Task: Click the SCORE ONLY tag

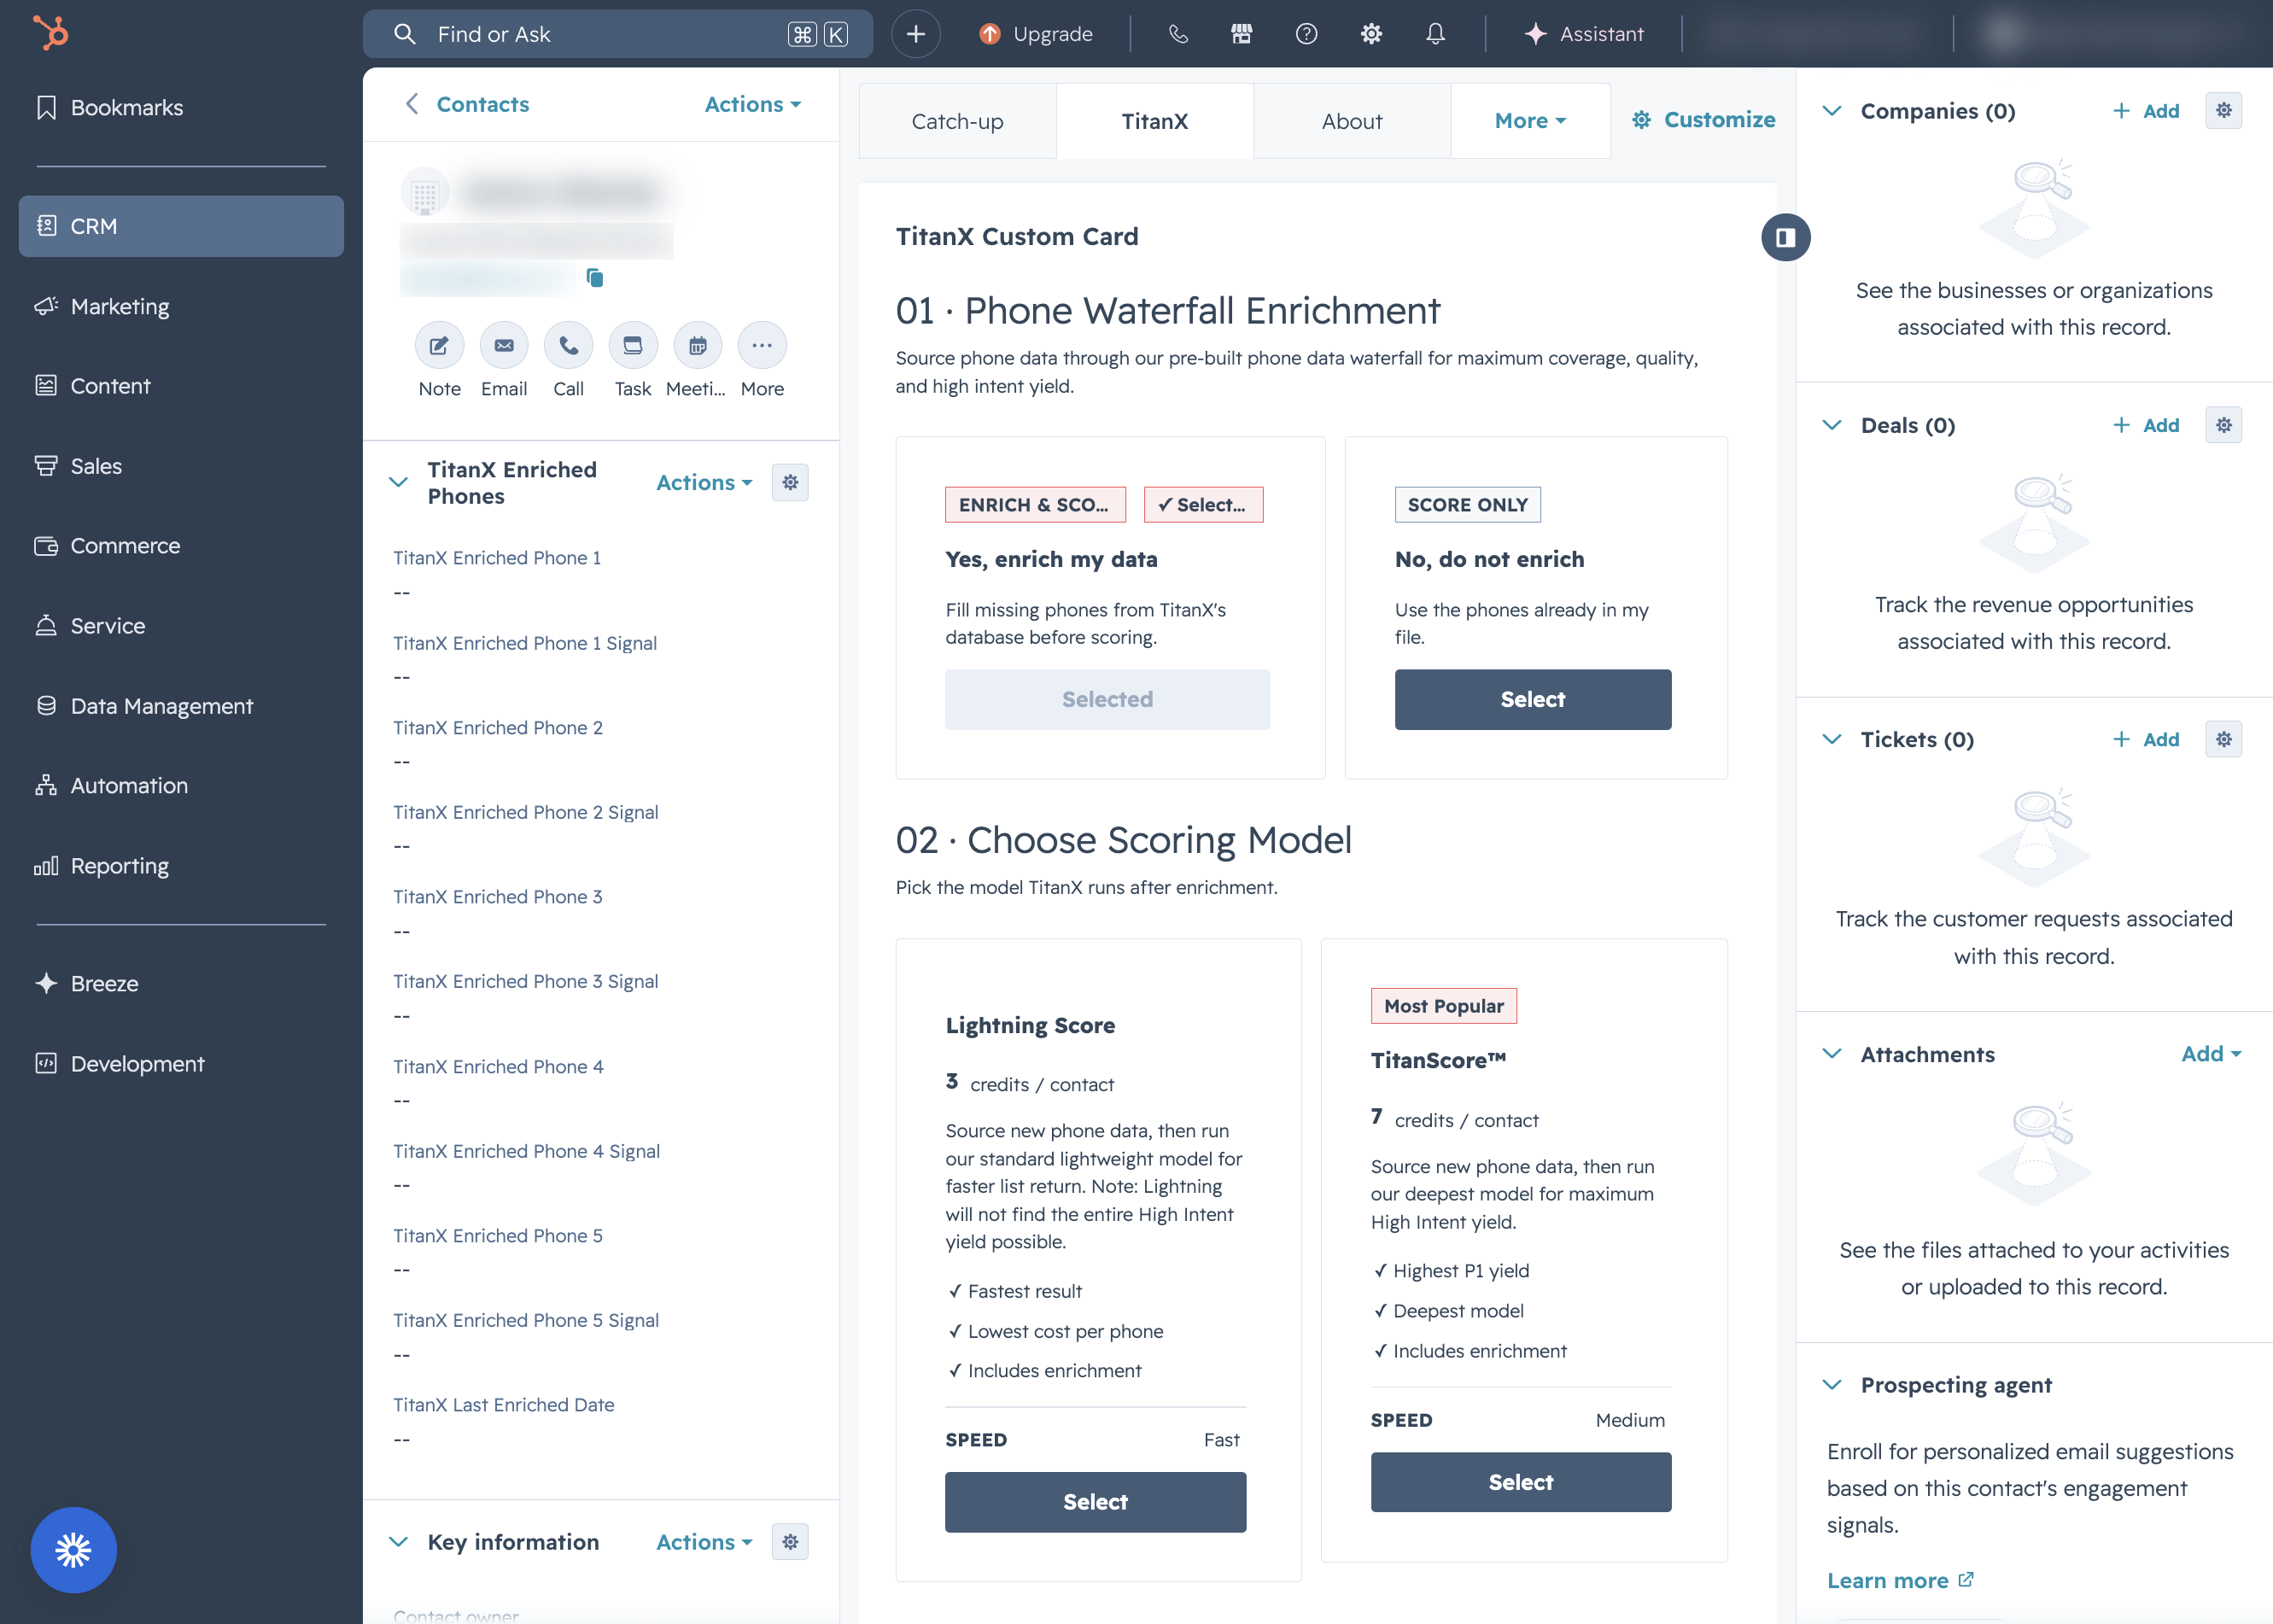Action: pos(1467,505)
